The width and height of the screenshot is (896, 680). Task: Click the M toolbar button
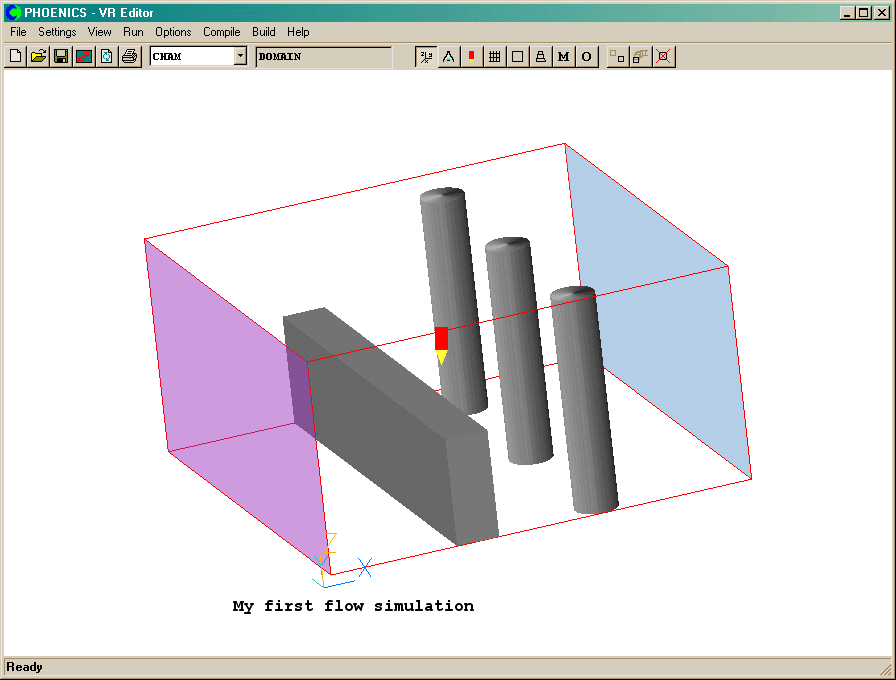pos(563,57)
